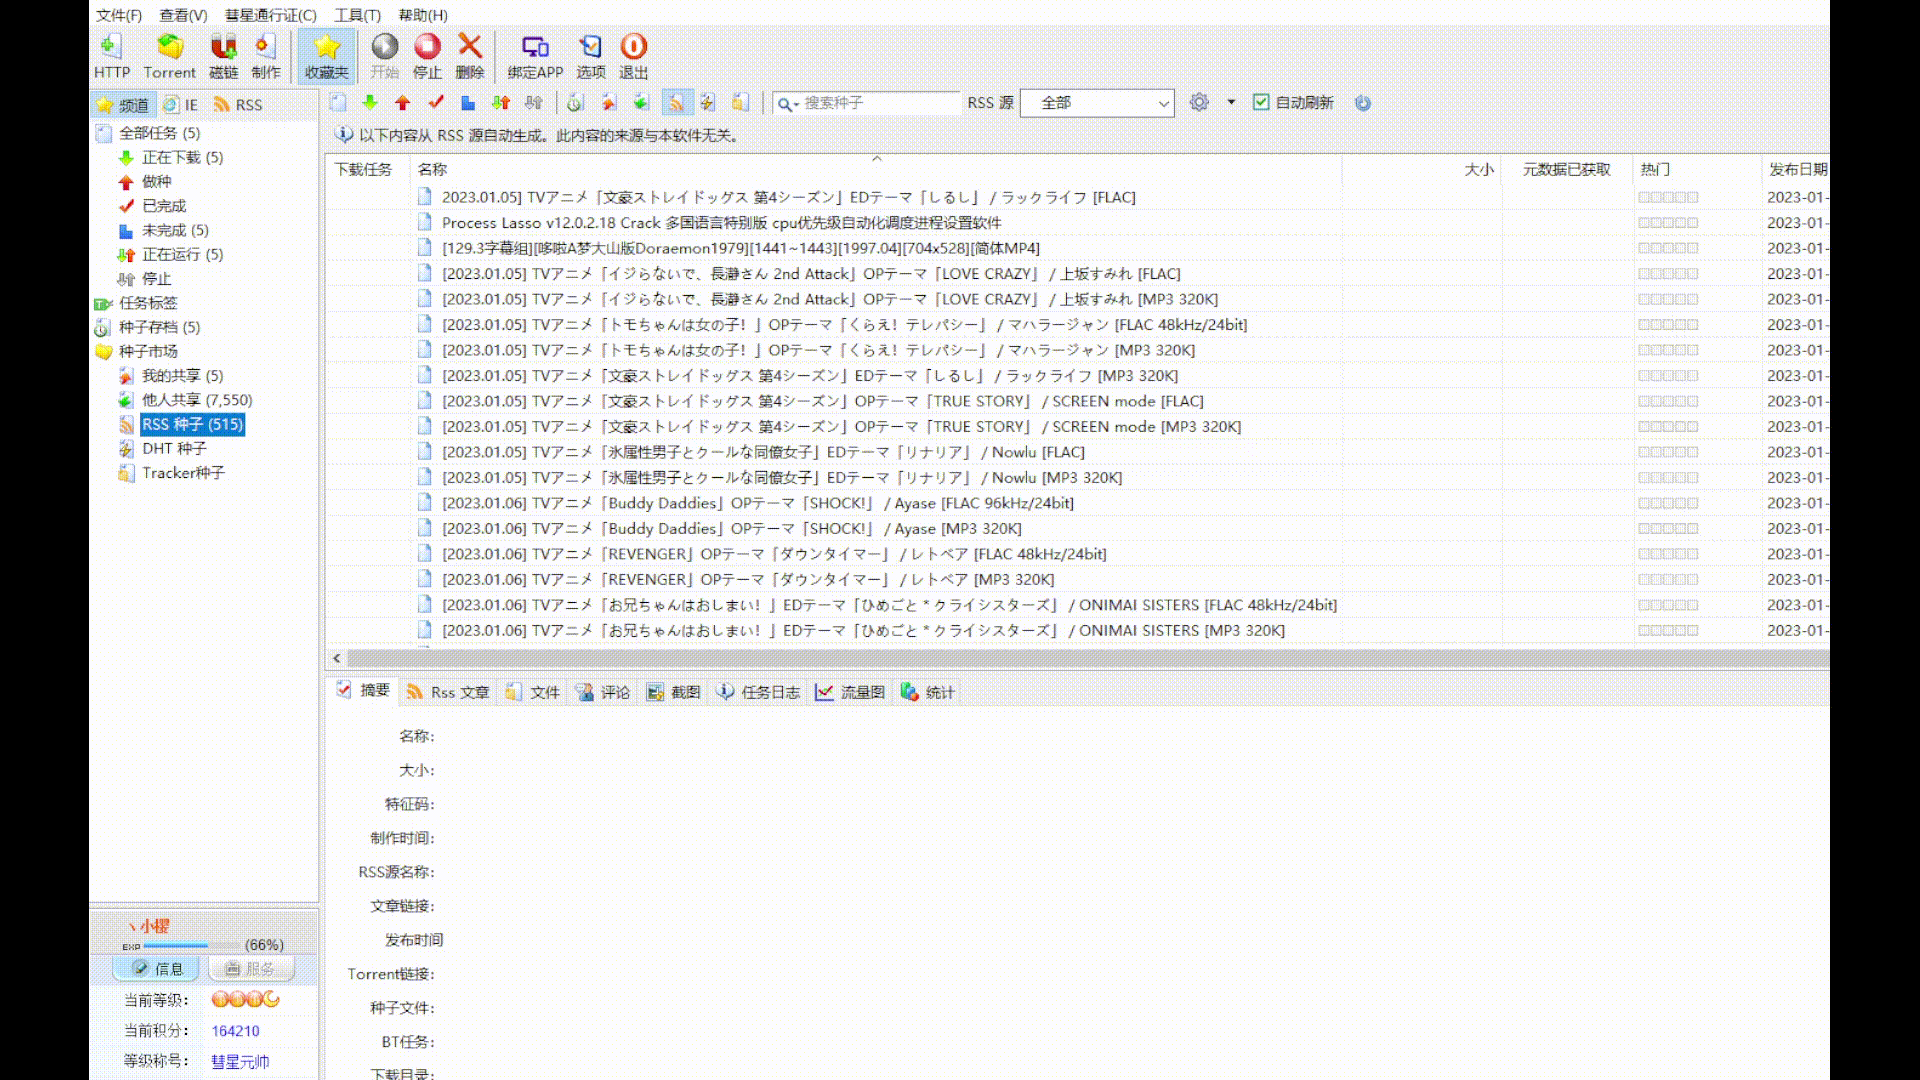Screen dimensions: 1920x1080
Task: Click the 开始 start button
Action: click(384, 56)
